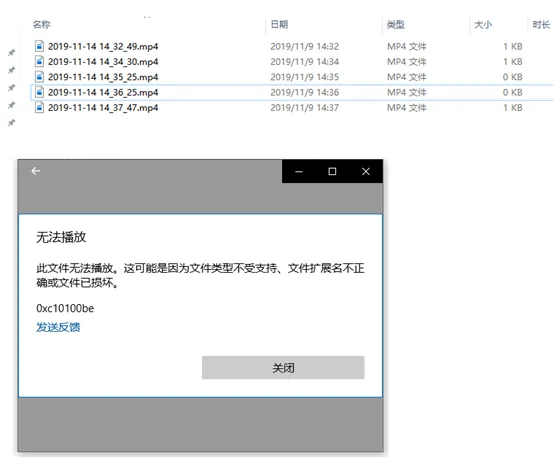Click the 时长 column header

541,24
